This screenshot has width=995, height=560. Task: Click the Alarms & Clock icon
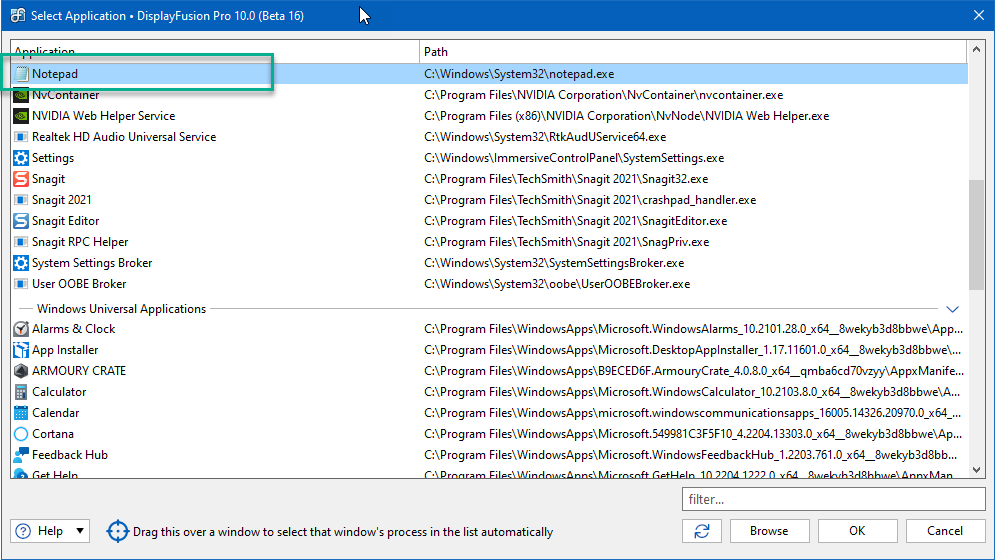[x=21, y=329]
